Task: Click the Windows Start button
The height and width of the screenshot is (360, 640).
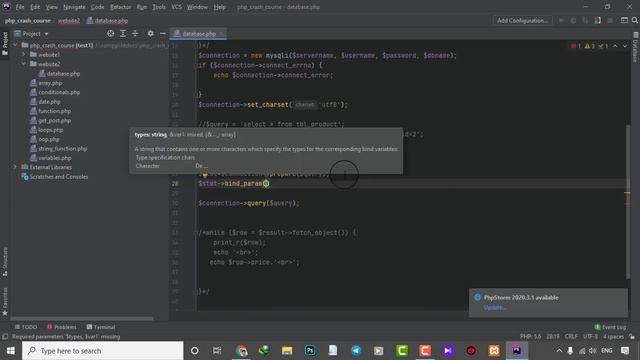Action: pos(11,351)
